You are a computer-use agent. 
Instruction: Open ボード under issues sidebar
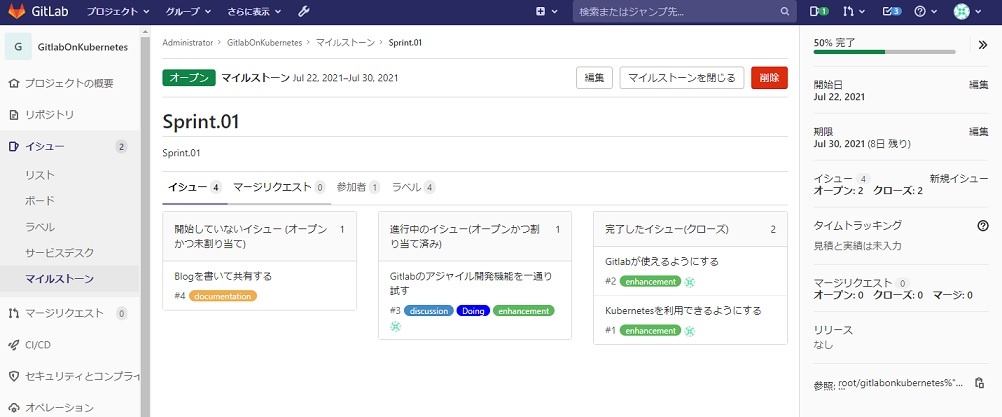[40, 201]
